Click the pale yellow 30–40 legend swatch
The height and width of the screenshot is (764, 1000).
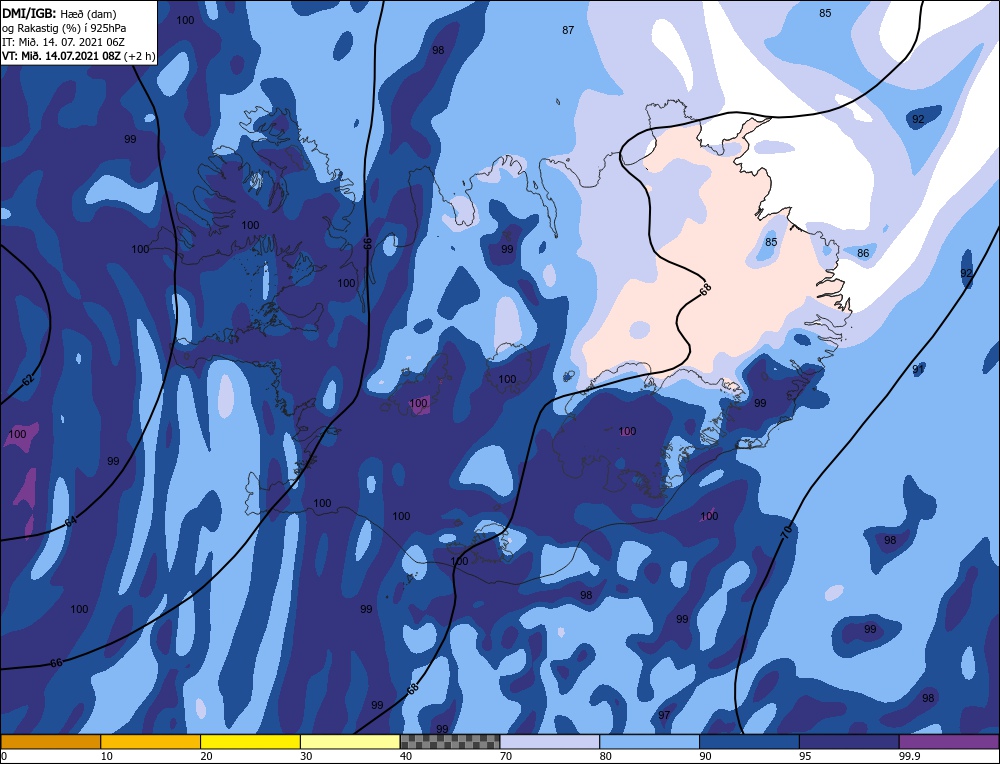pos(350,742)
